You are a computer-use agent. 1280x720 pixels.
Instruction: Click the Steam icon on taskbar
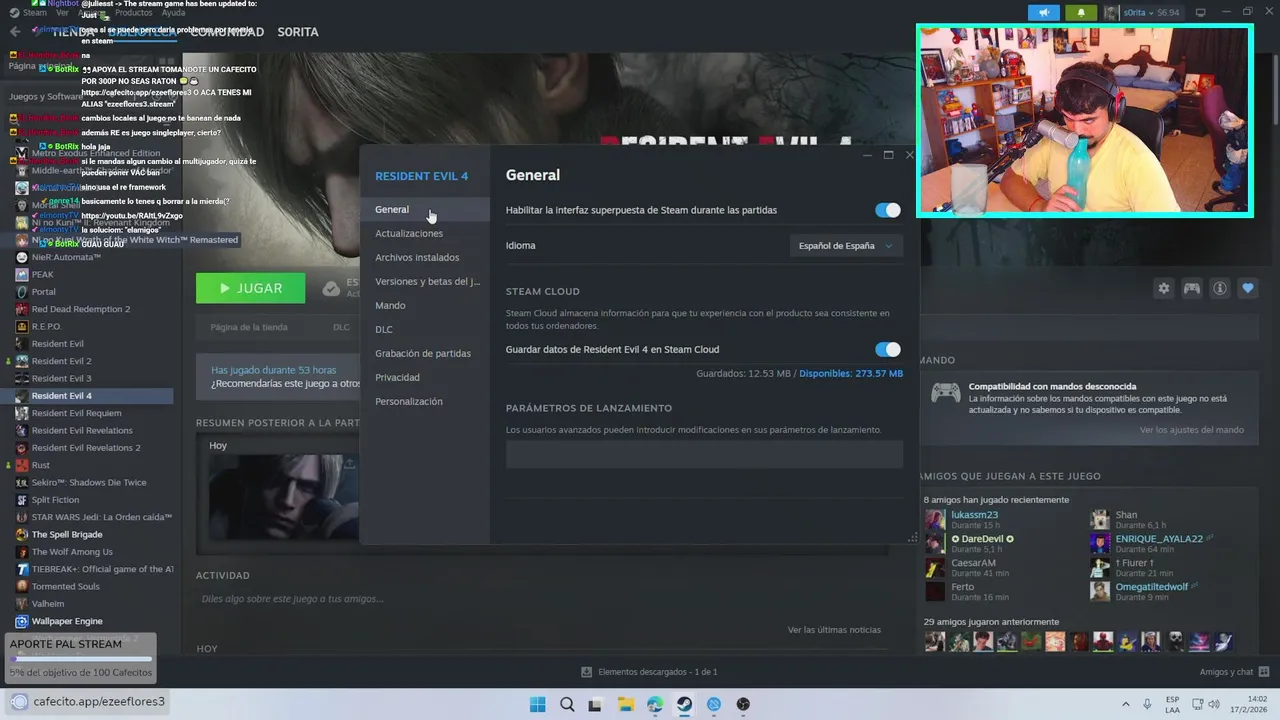(684, 704)
